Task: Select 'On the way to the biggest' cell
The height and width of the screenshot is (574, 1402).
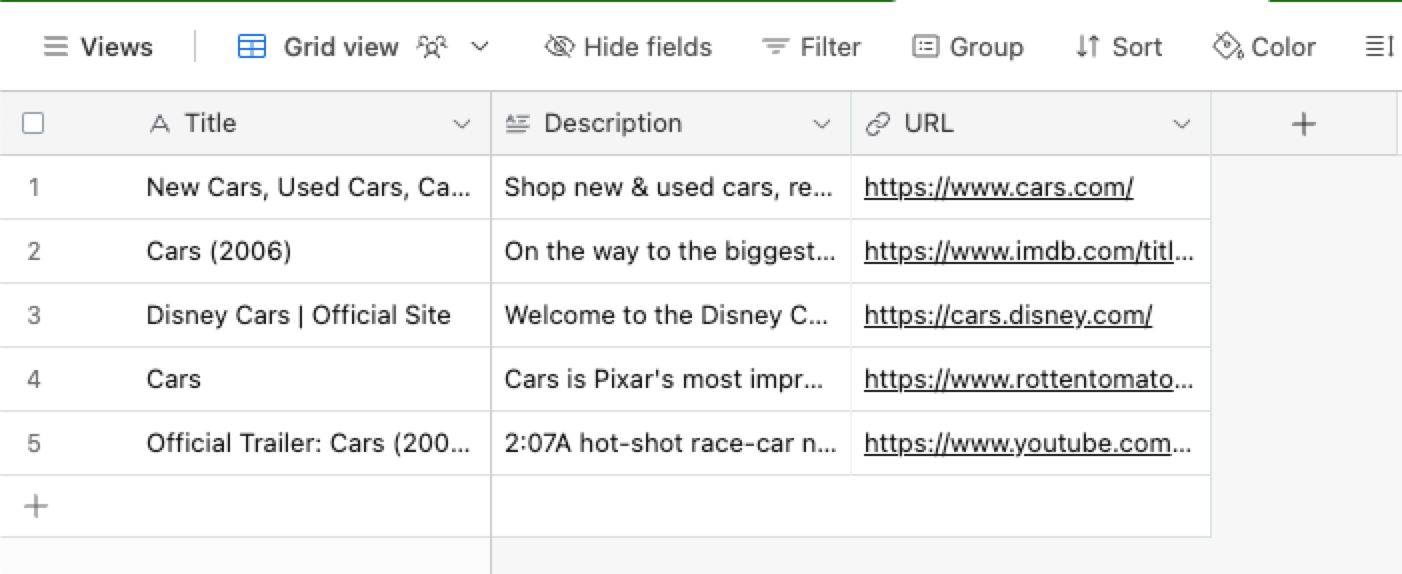Action: click(671, 251)
